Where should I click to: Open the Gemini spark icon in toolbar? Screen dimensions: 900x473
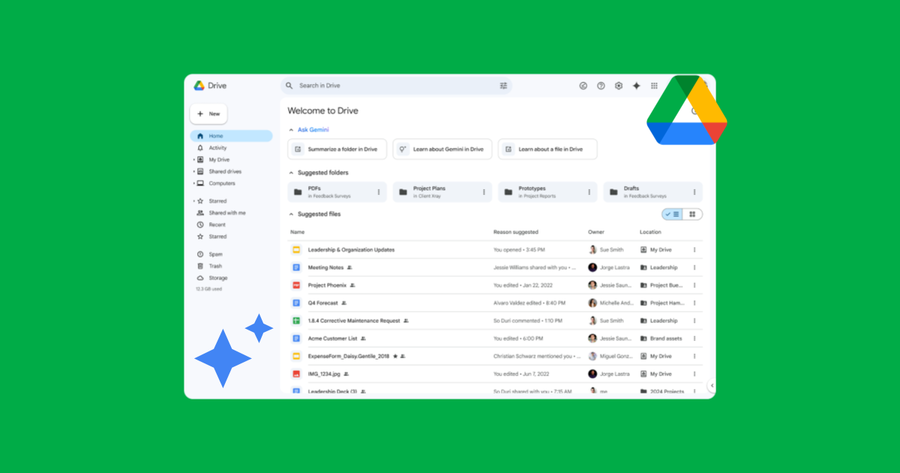(636, 86)
